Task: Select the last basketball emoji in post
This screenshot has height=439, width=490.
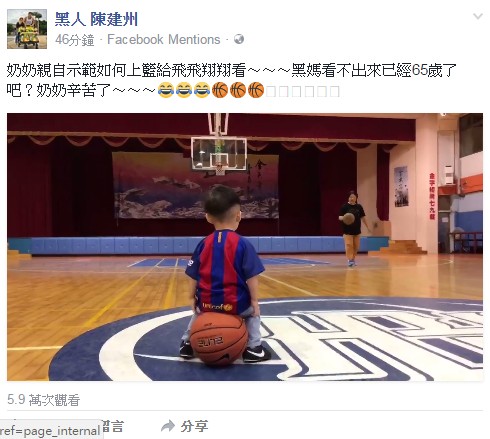Action: click(256, 91)
